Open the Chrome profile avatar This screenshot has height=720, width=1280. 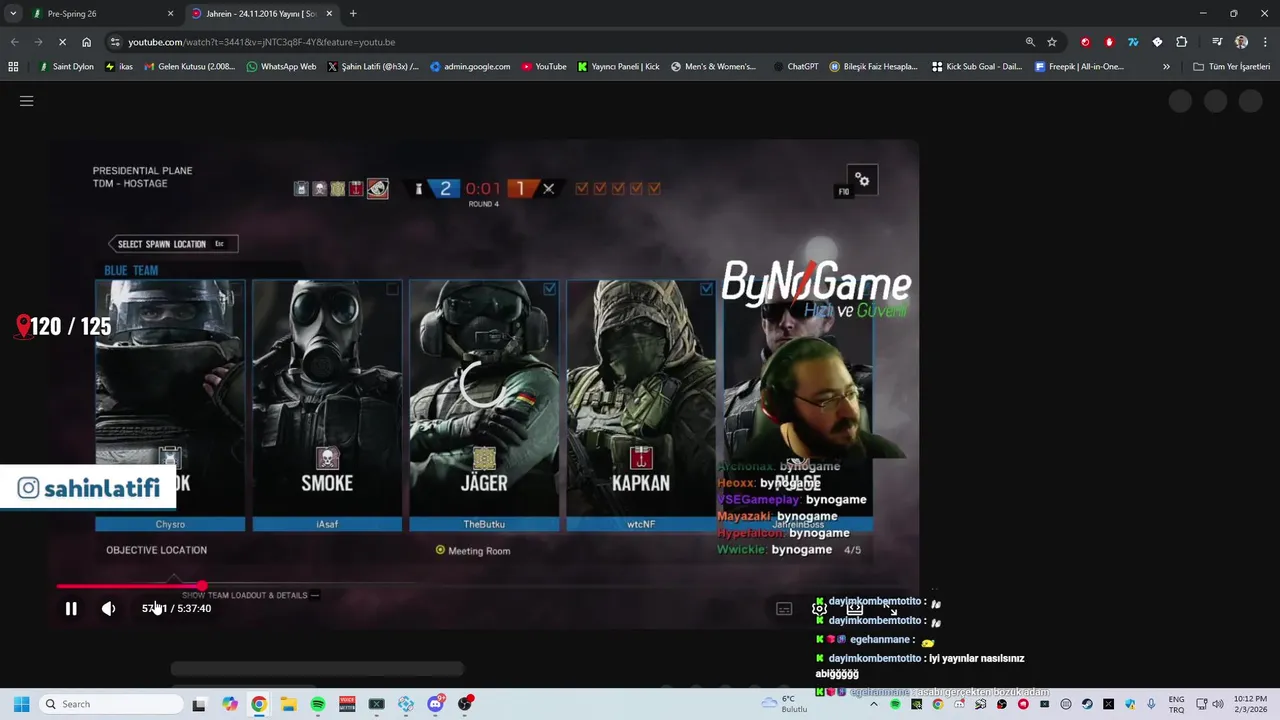point(1241,42)
